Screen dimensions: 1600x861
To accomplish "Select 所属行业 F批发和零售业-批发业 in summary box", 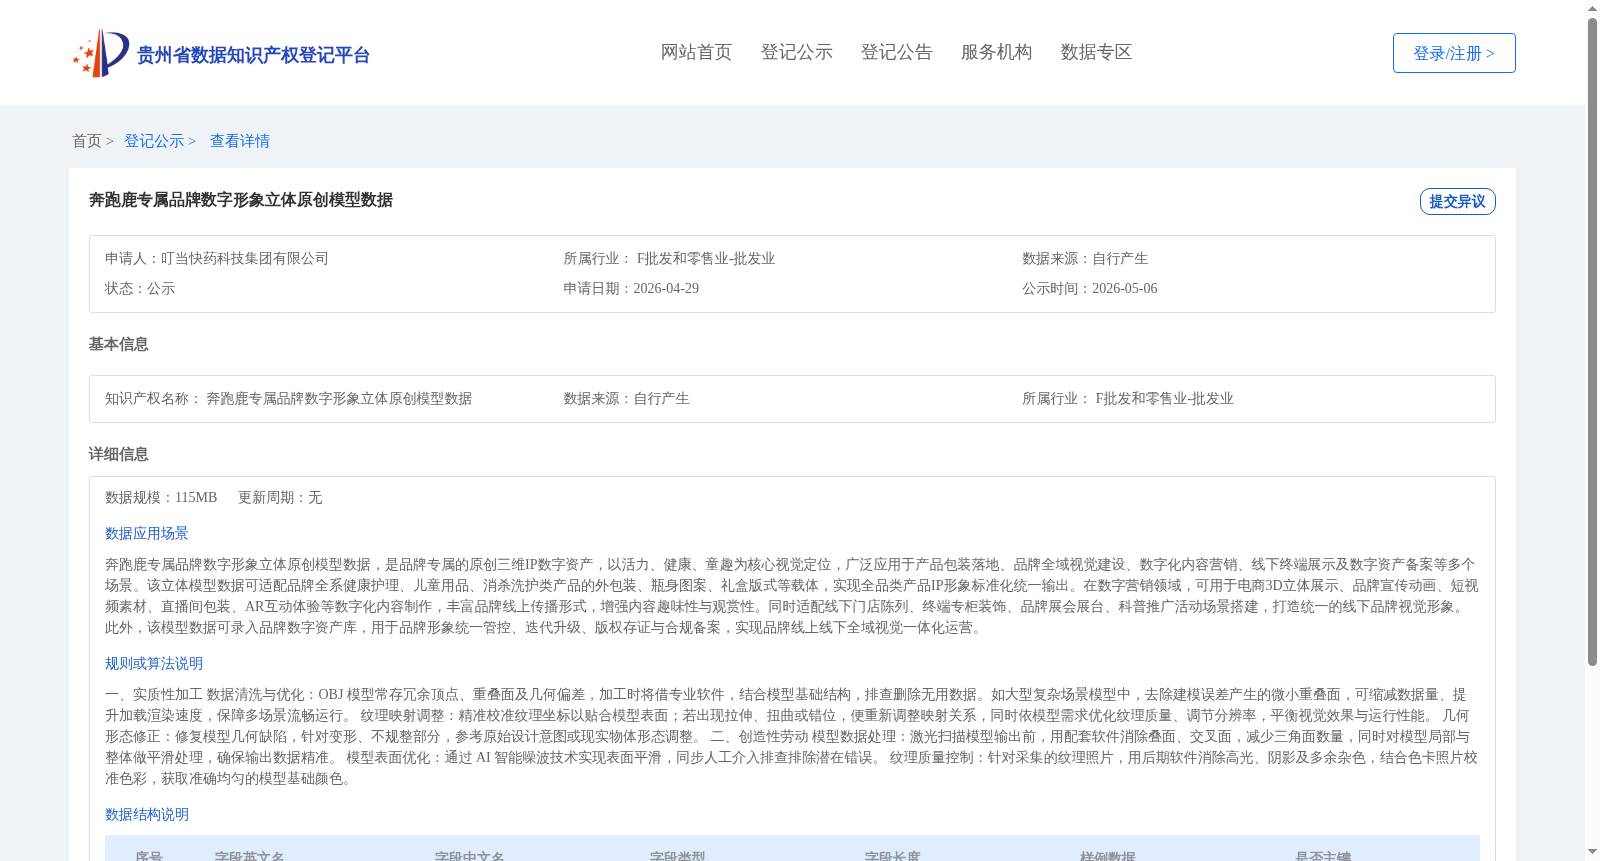I will 669,259.
